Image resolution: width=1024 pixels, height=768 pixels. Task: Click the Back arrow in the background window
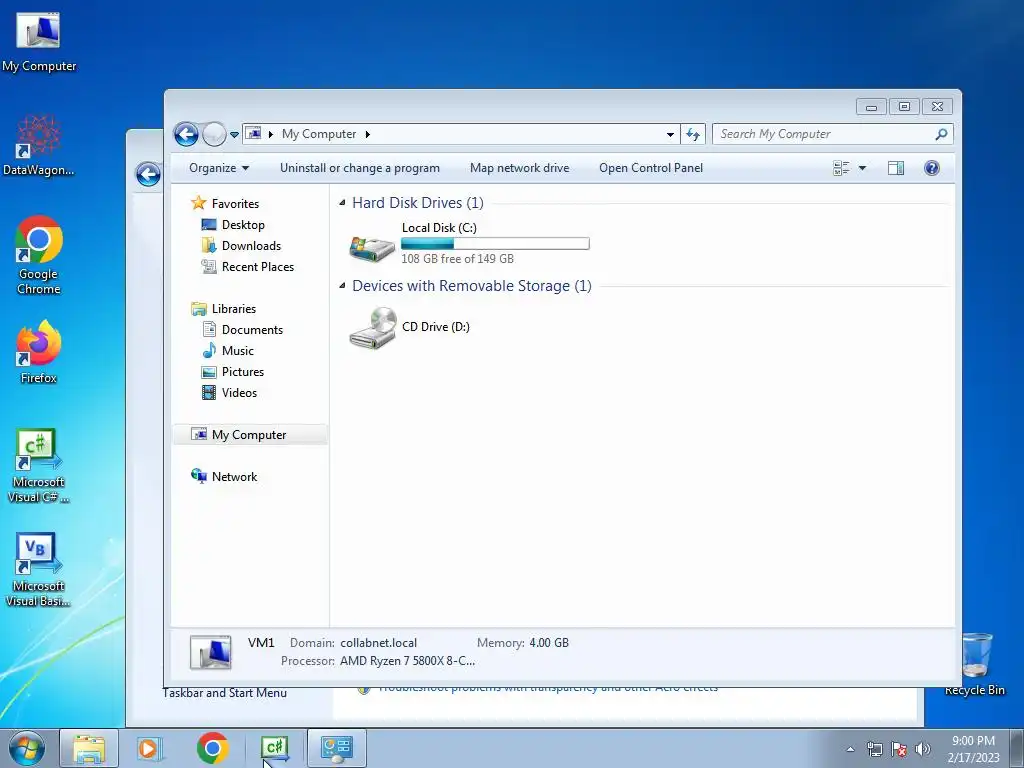[148, 174]
